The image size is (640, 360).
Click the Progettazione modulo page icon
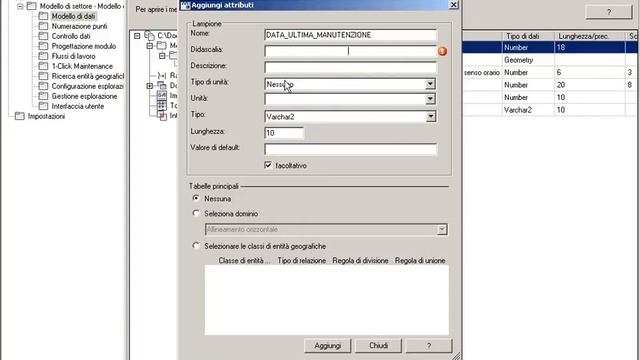(x=43, y=46)
